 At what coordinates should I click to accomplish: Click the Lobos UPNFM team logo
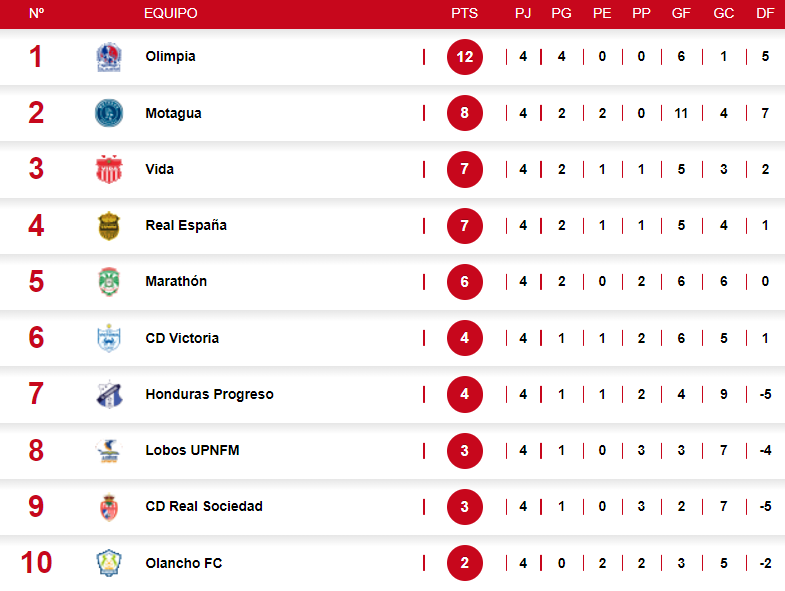pos(108,451)
